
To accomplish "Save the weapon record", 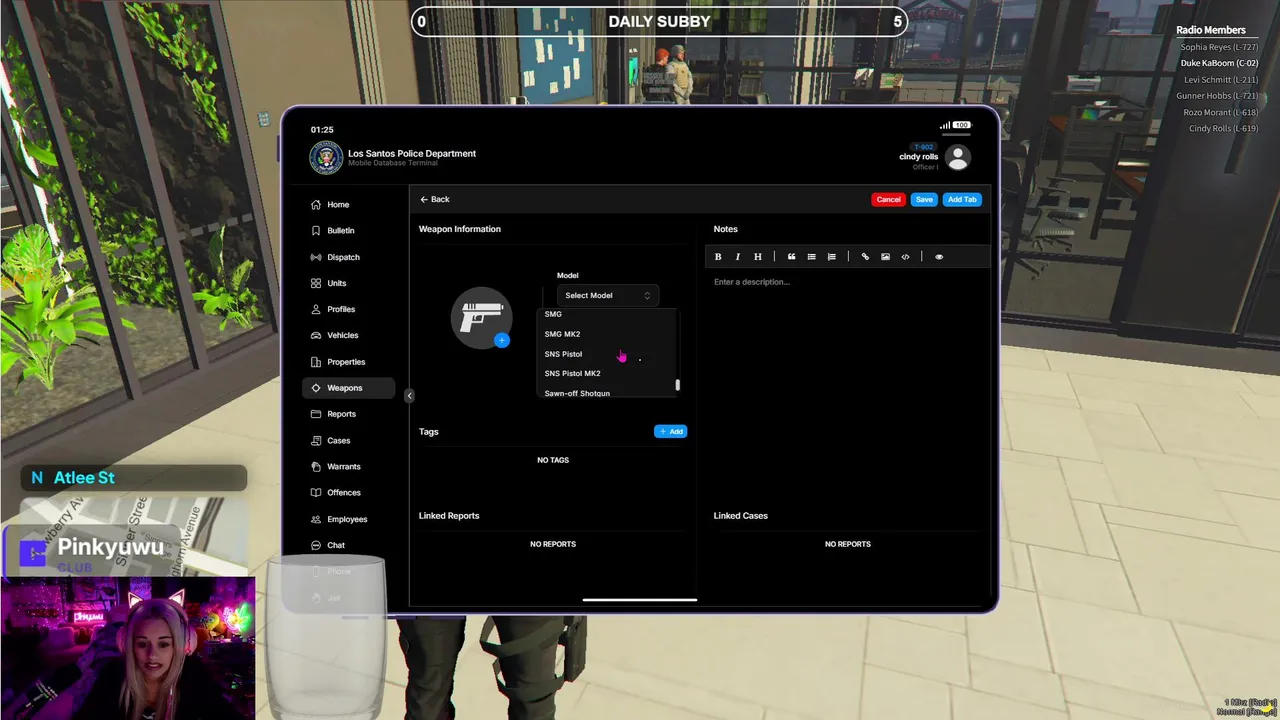I will click(924, 200).
